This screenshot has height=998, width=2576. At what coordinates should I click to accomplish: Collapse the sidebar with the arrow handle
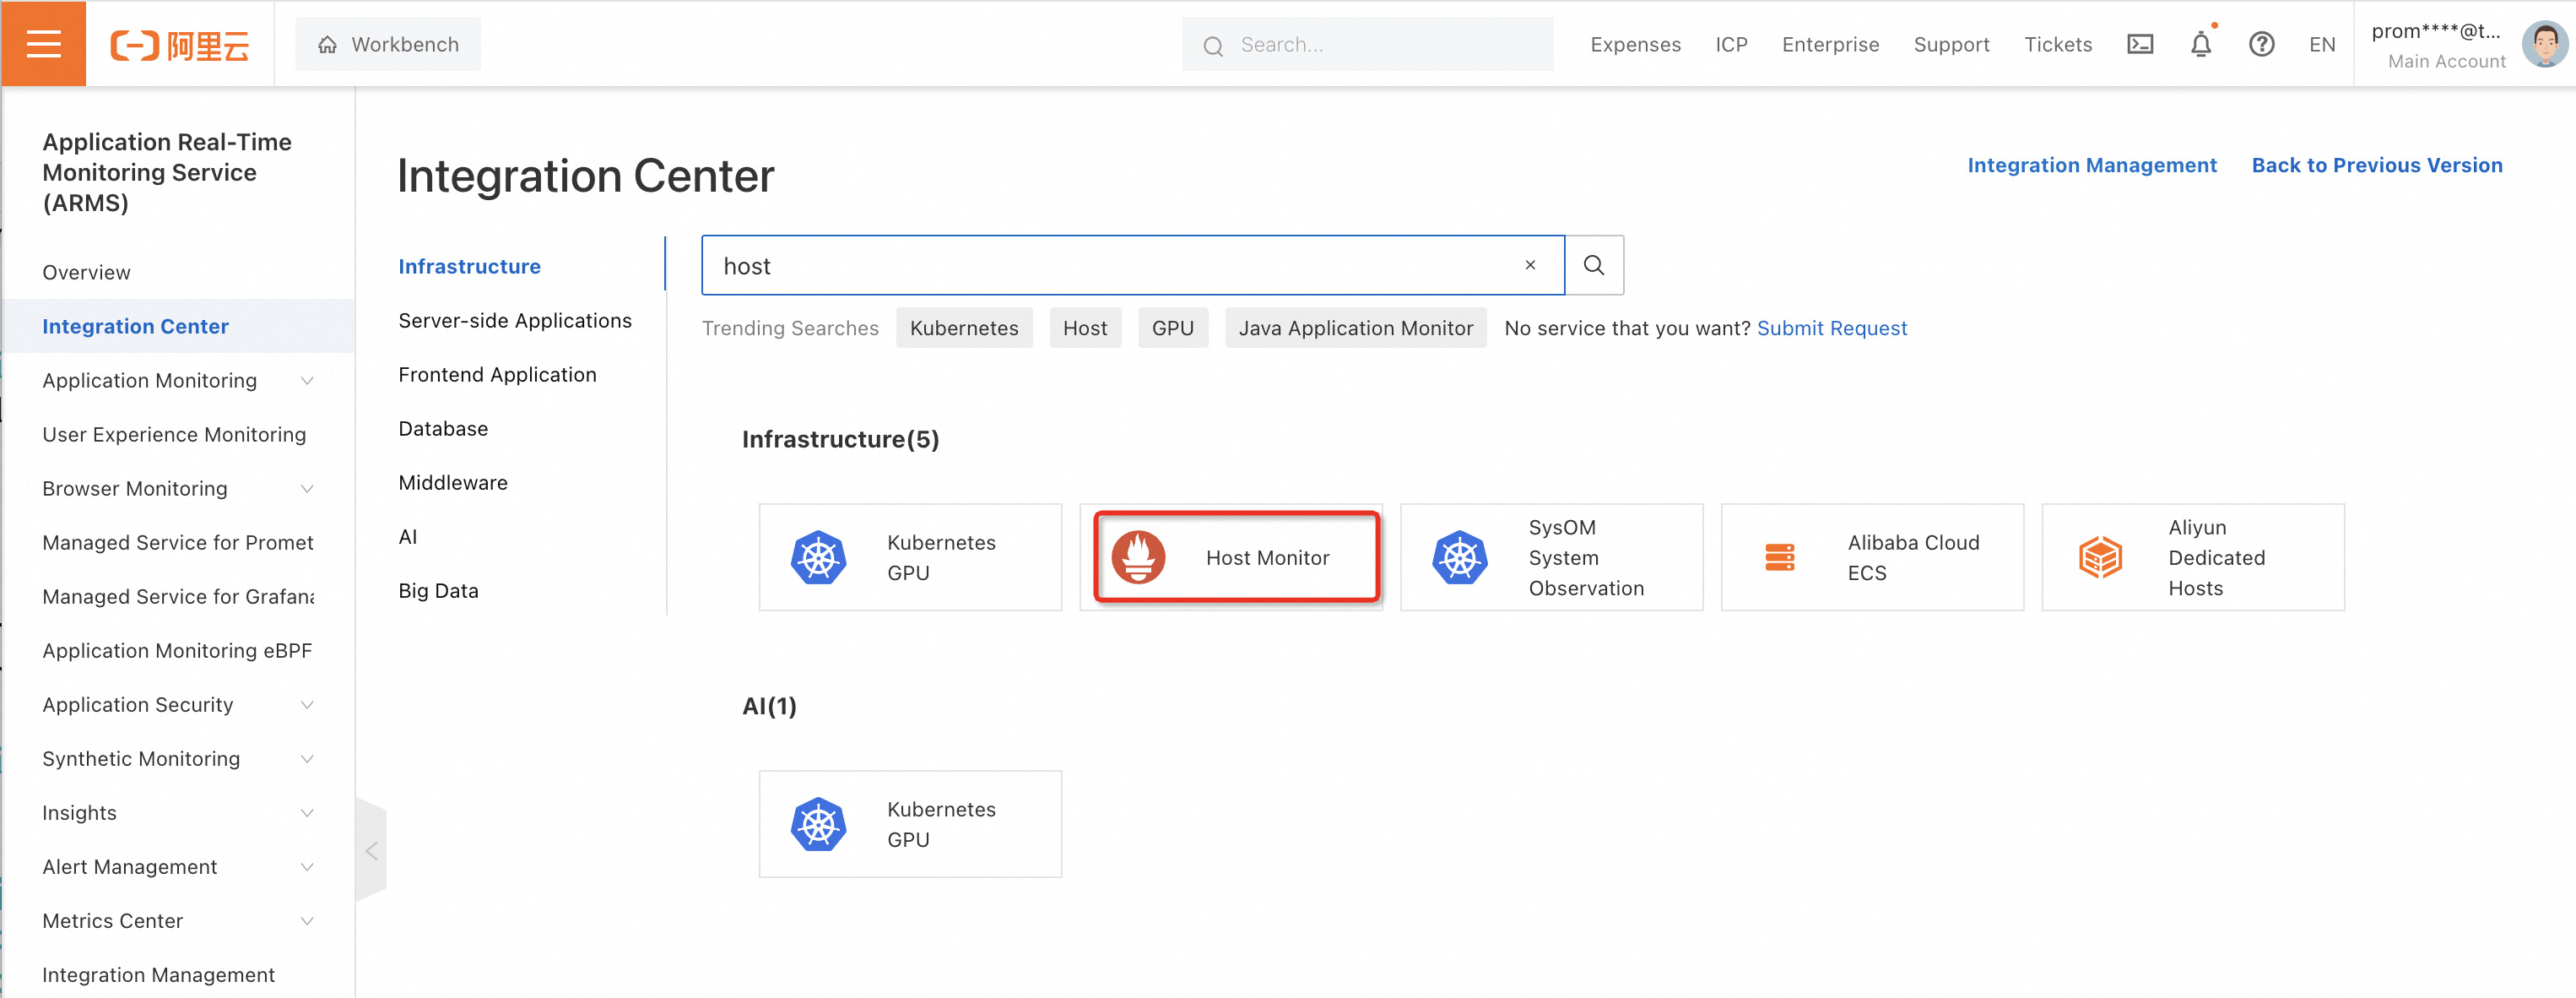[x=371, y=850]
